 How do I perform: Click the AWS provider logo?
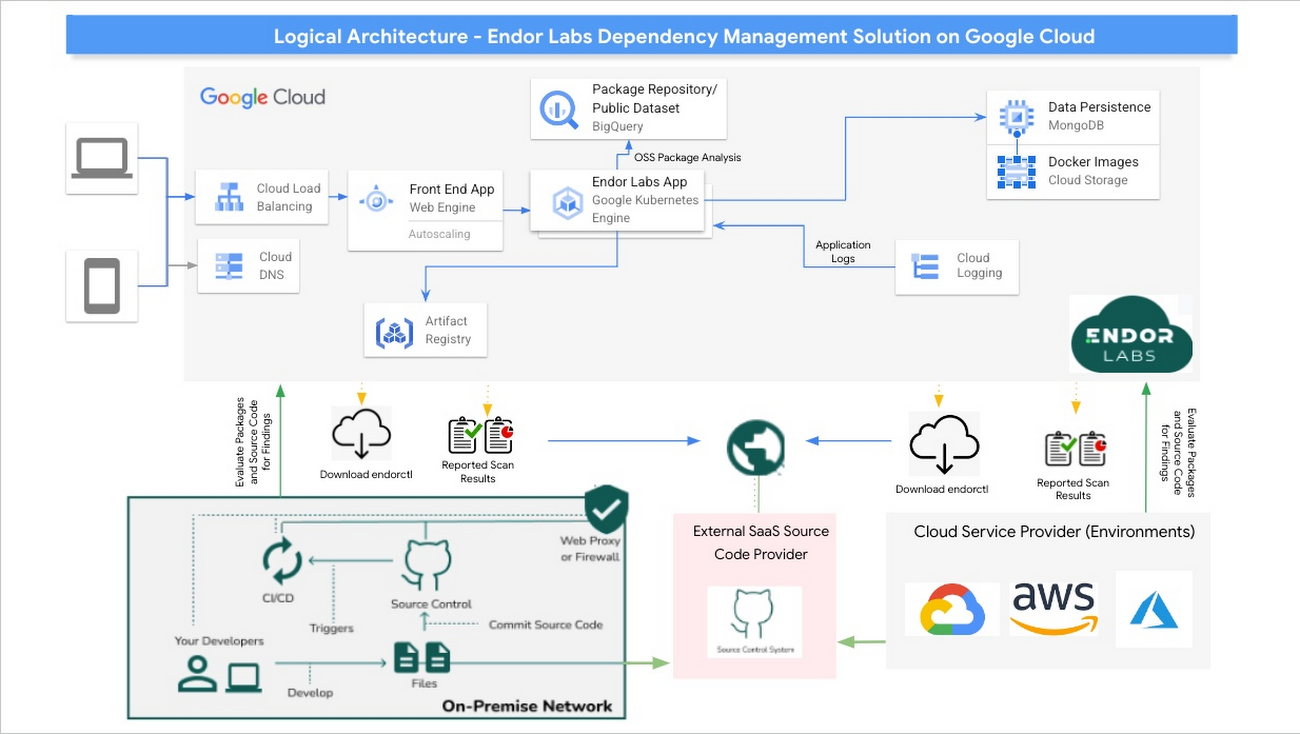[1054, 608]
